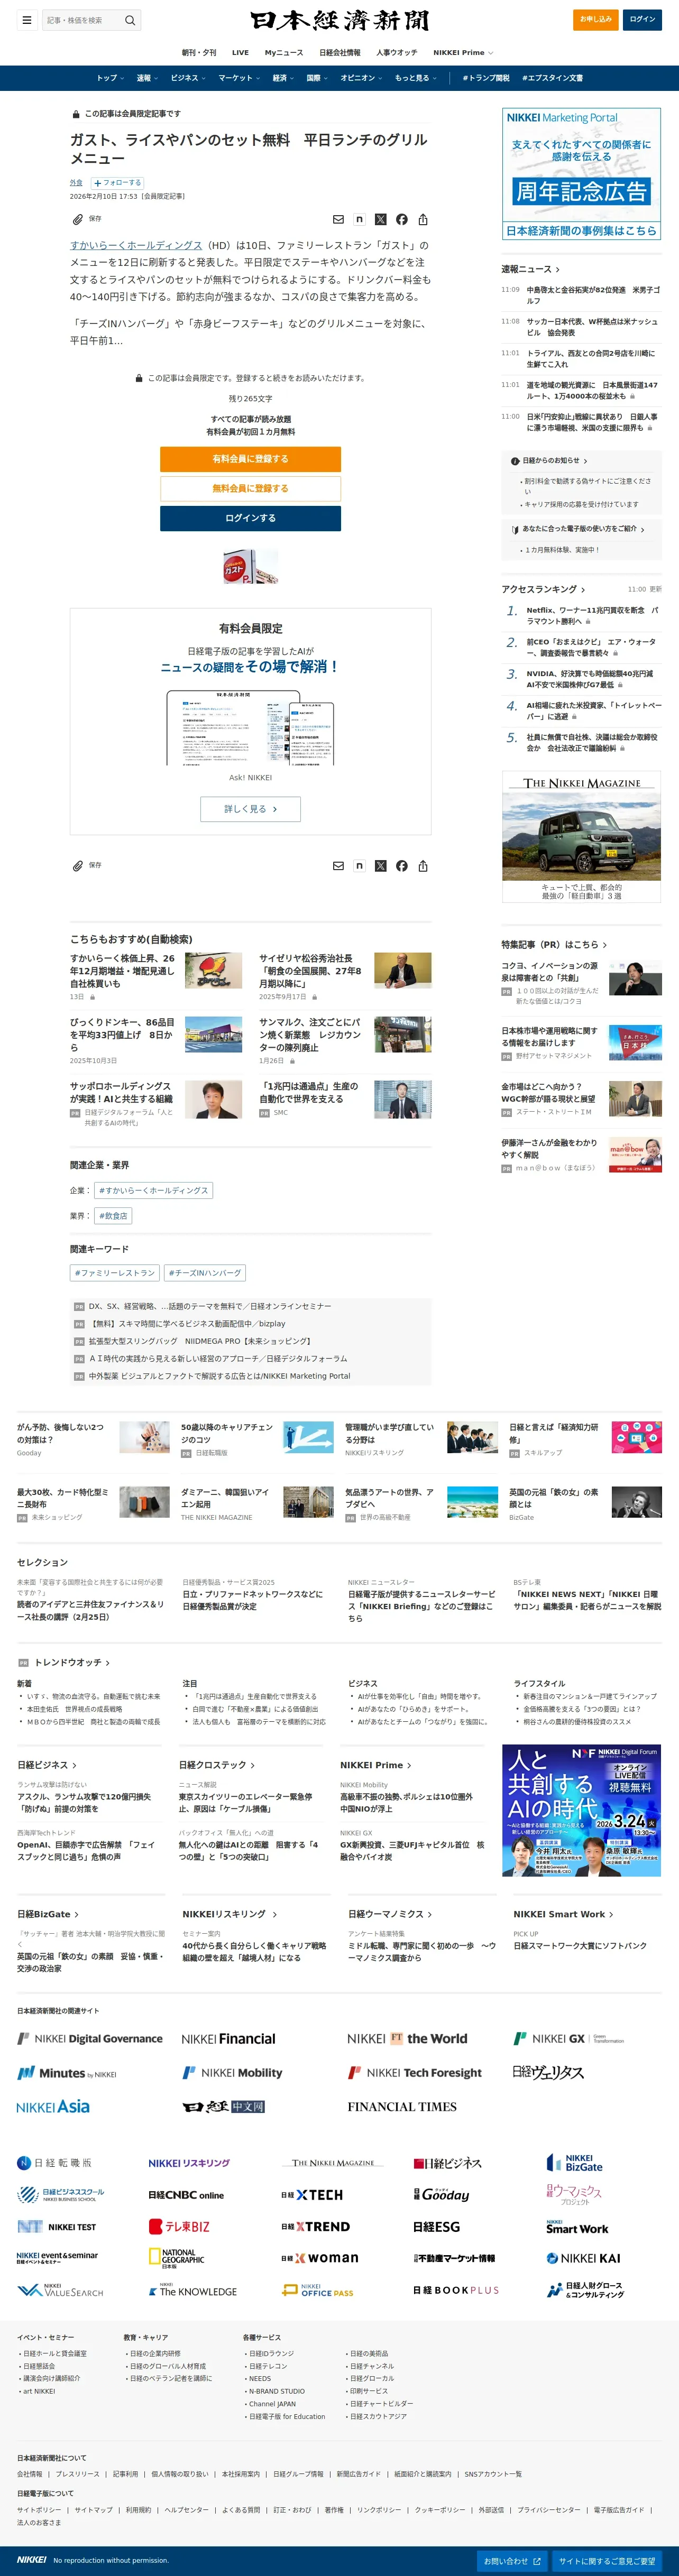Click the bottom 保存 clip icon

(x=78, y=865)
